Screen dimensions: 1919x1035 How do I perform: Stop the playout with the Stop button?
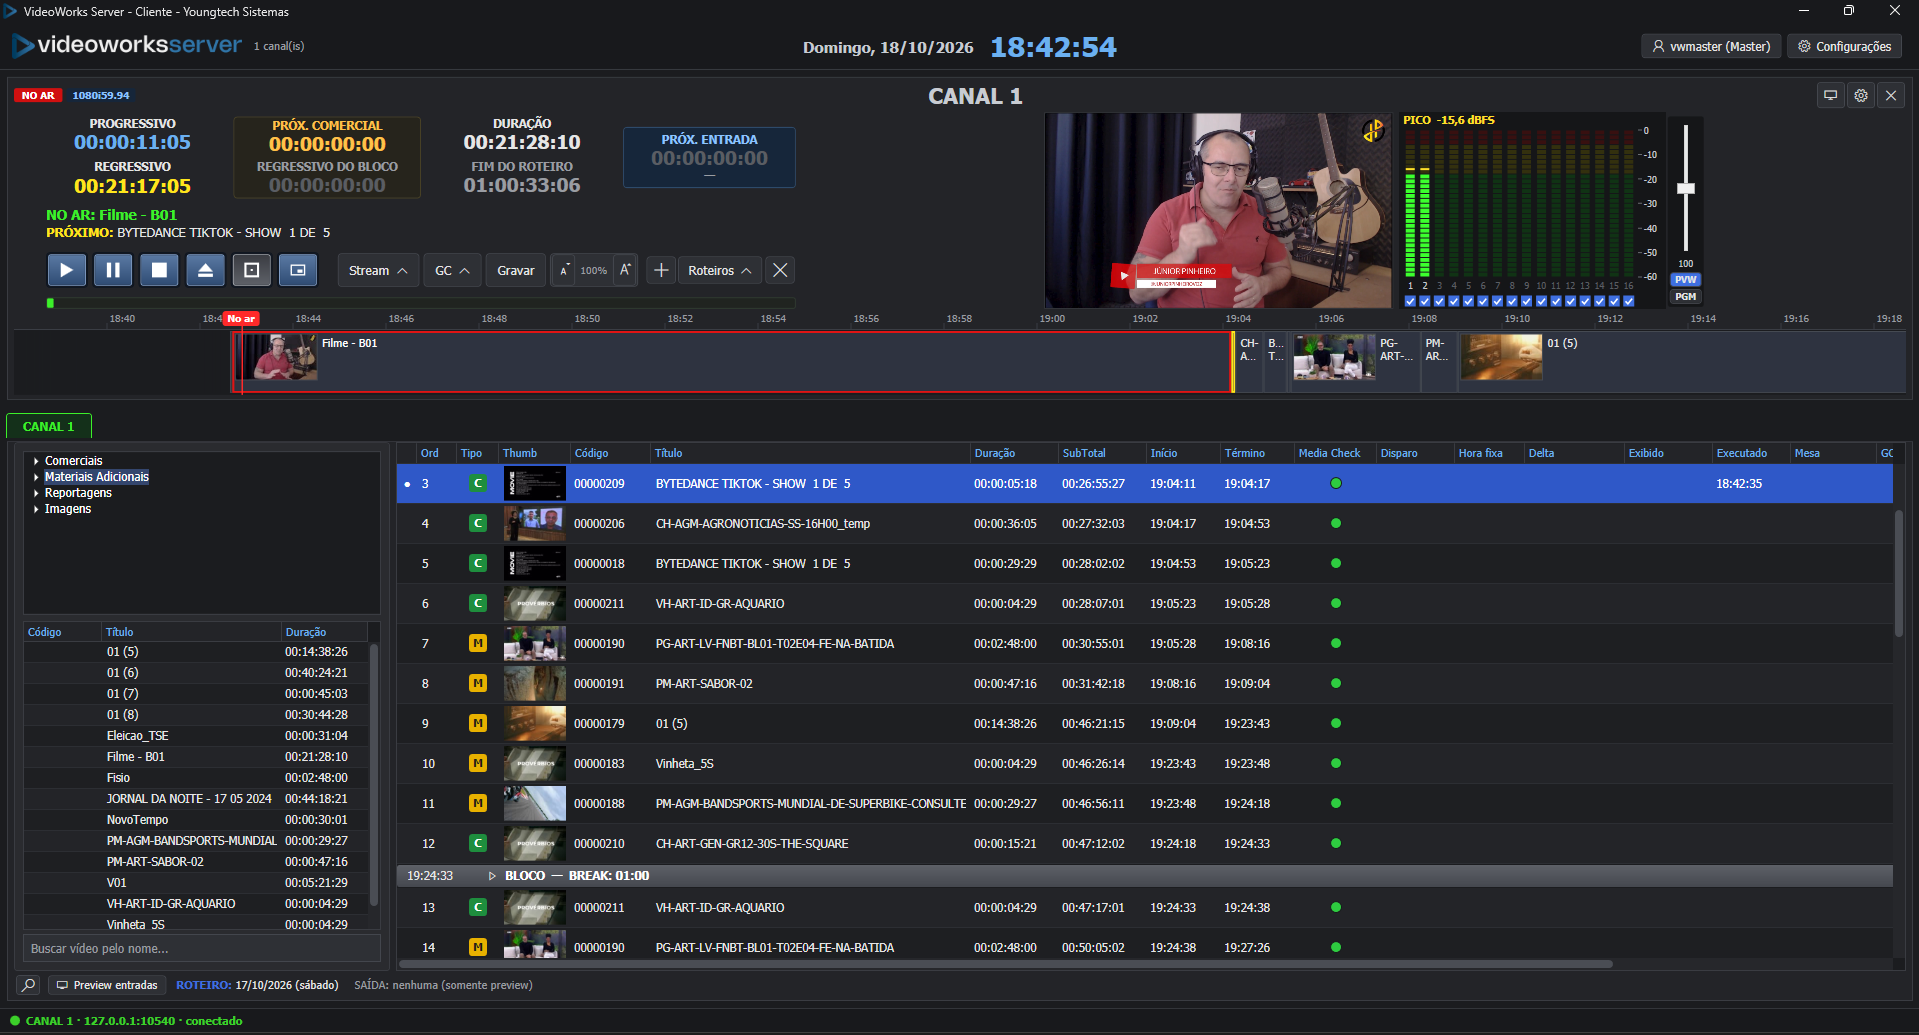[x=159, y=270]
